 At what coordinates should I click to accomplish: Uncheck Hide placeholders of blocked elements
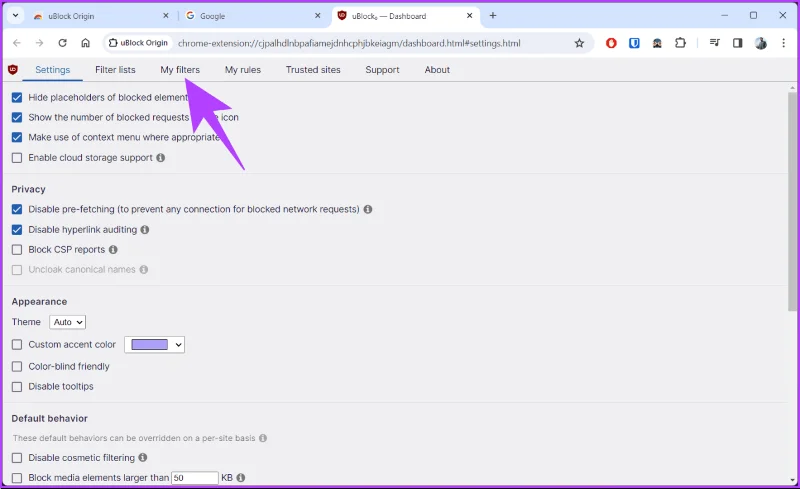point(17,97)
